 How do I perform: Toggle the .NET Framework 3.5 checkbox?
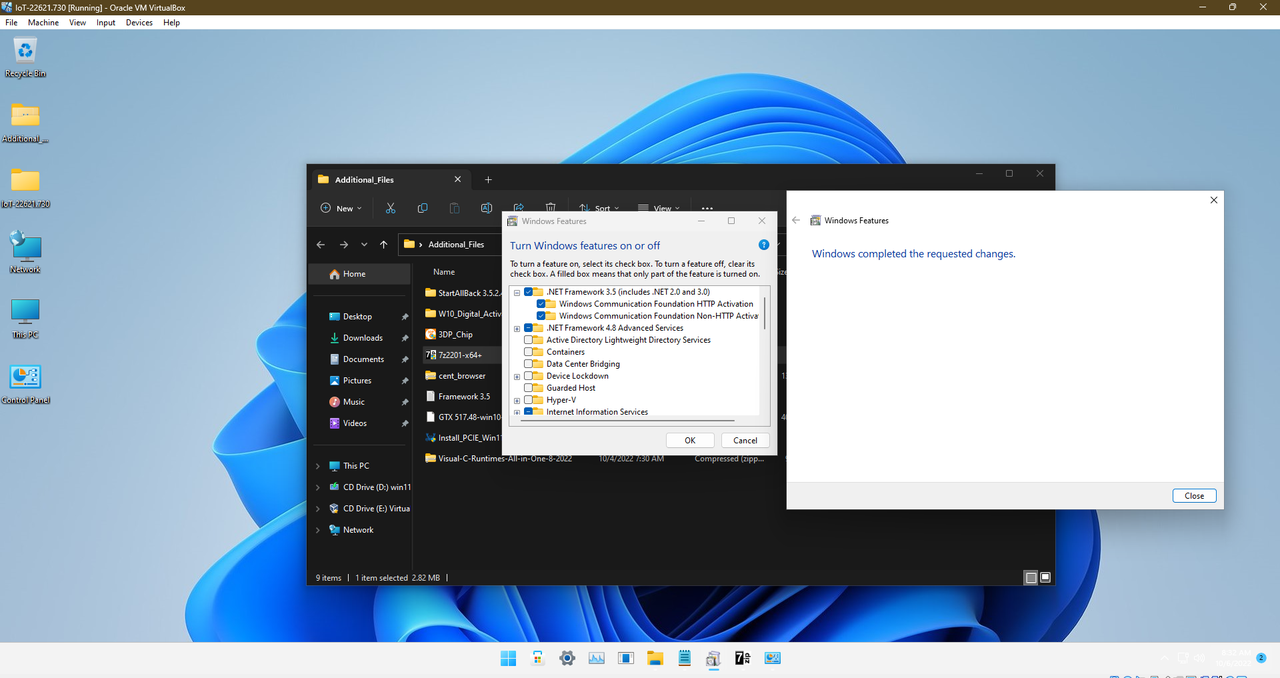[529, 292]
